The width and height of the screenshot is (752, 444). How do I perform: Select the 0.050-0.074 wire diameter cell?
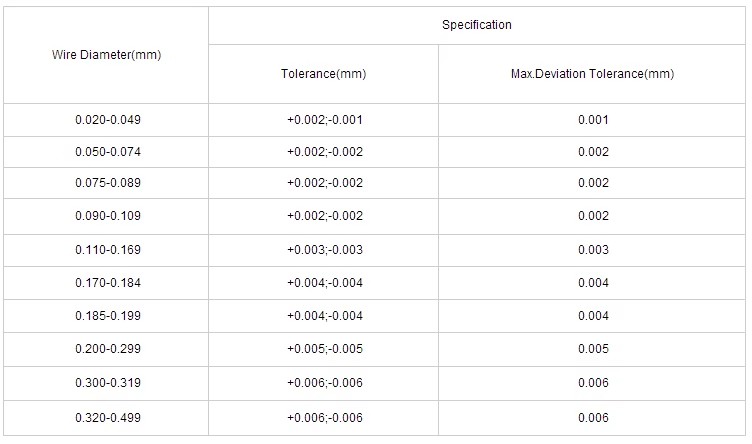pos(107,152)
